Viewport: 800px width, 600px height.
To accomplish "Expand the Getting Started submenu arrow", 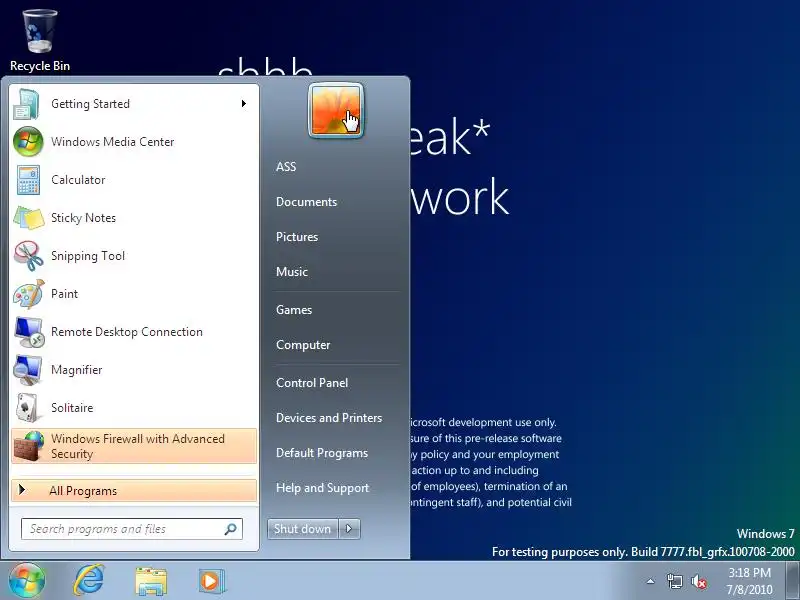I will 244,104.
